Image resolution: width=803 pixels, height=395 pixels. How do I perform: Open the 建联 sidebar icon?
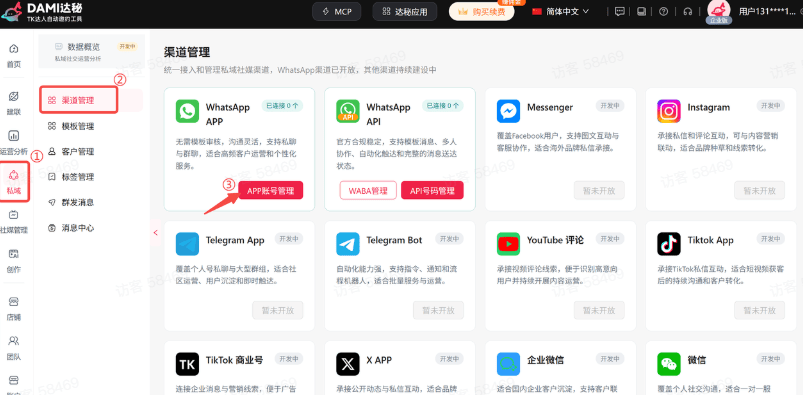(14, 96)
